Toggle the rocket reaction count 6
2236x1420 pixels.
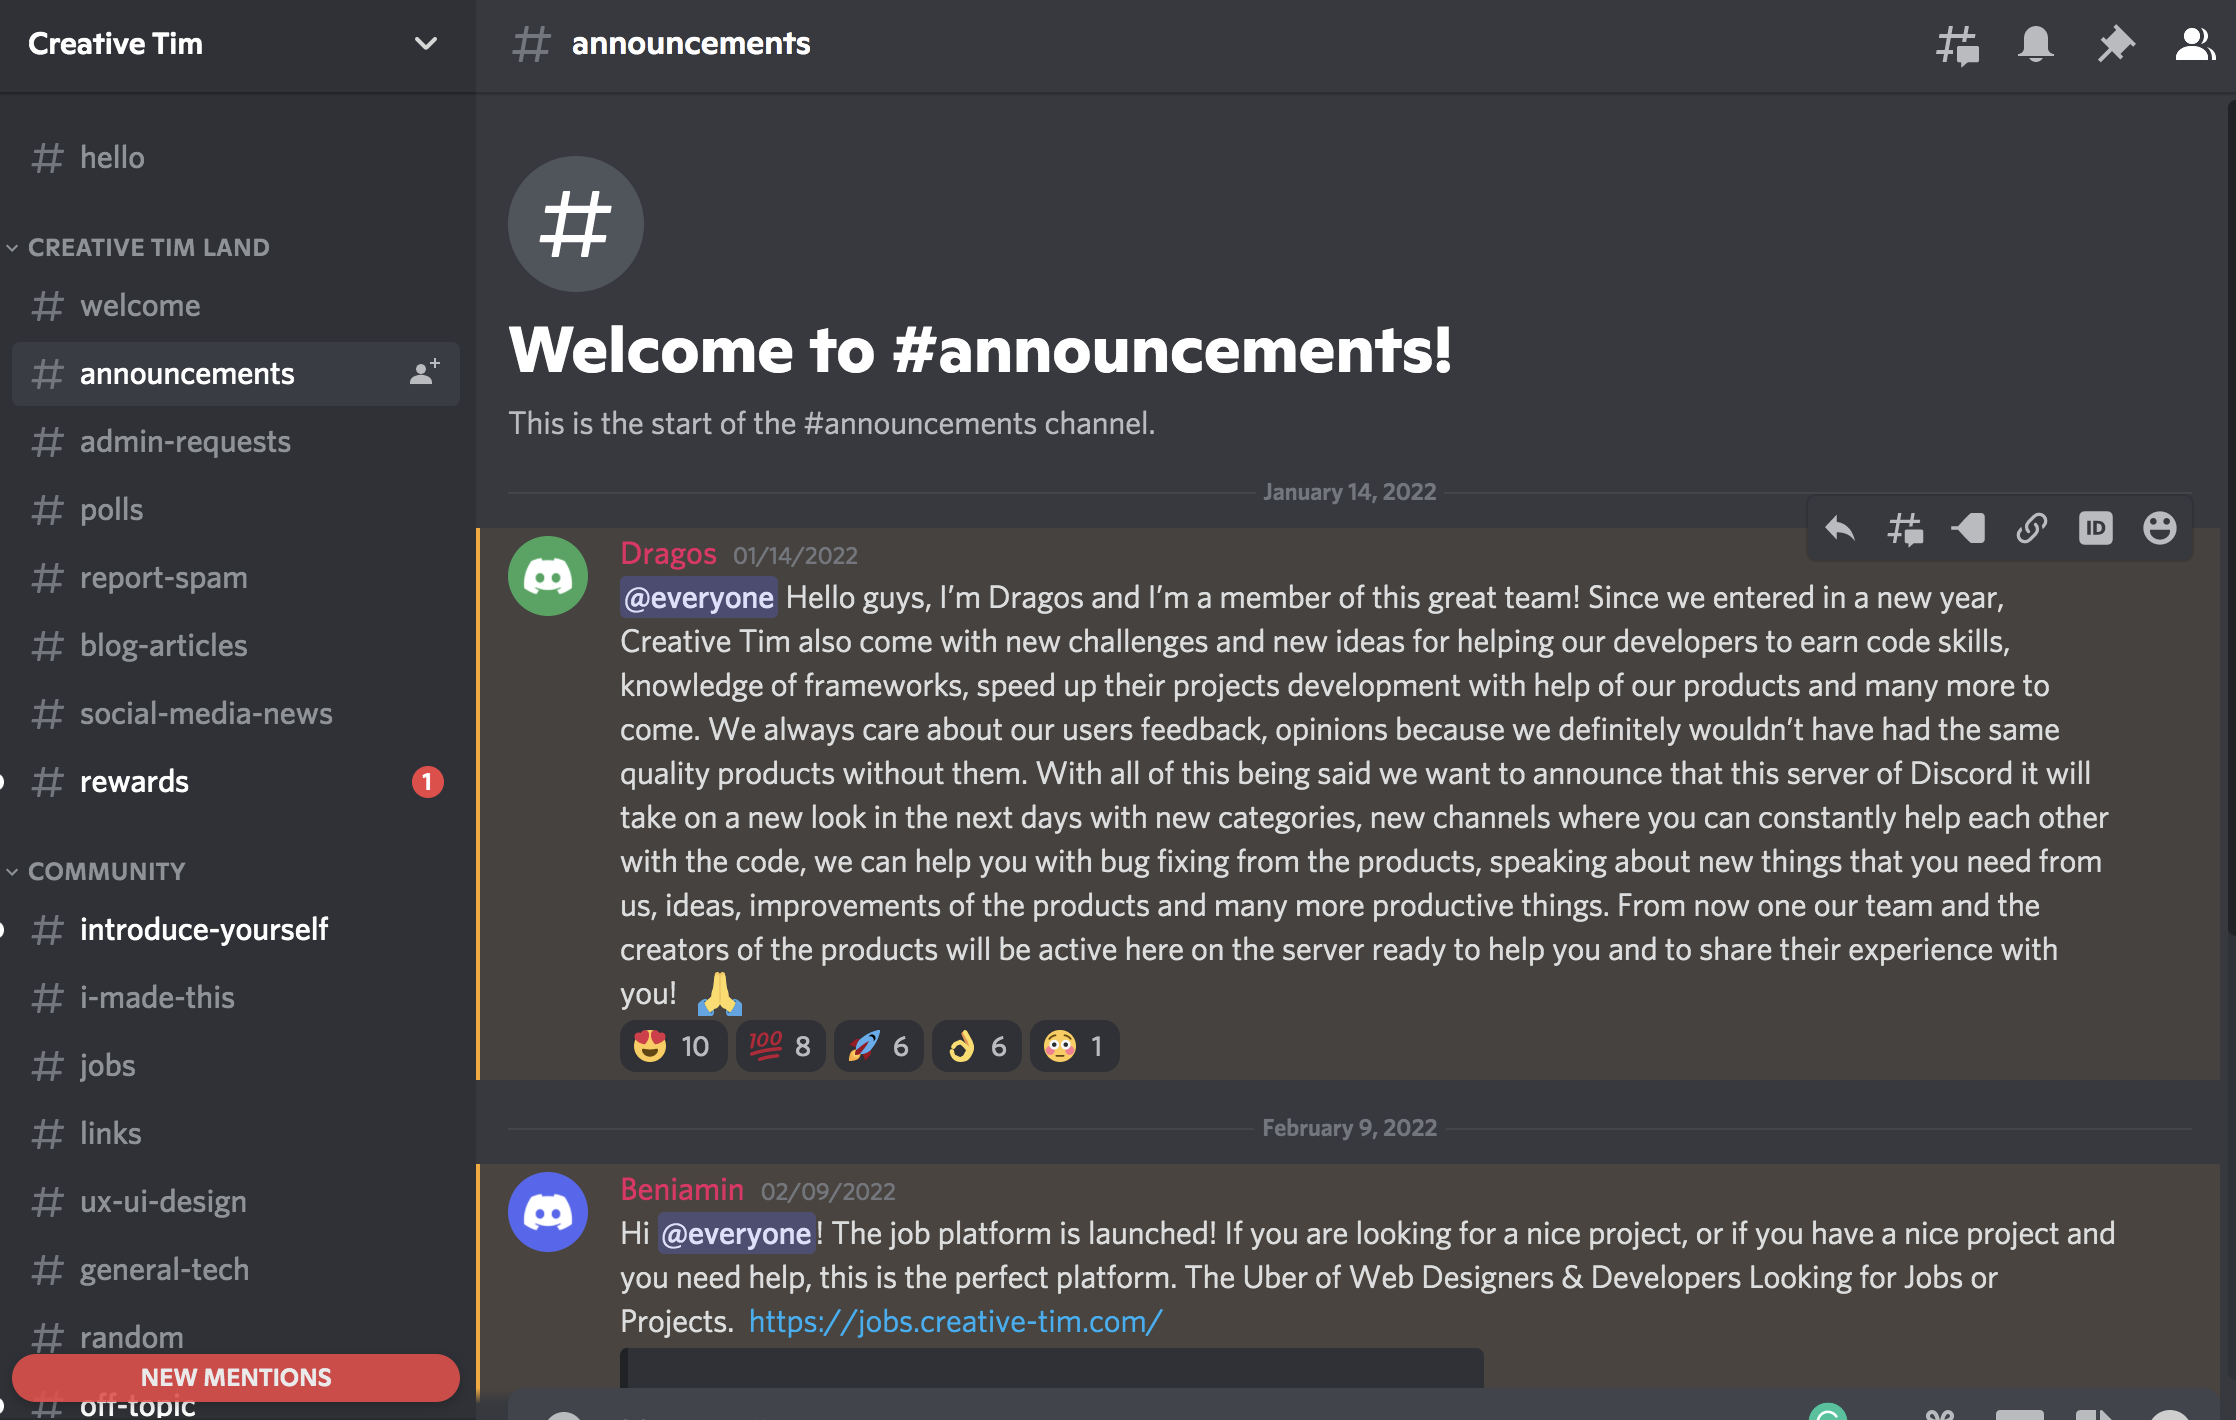point(878,1046)
